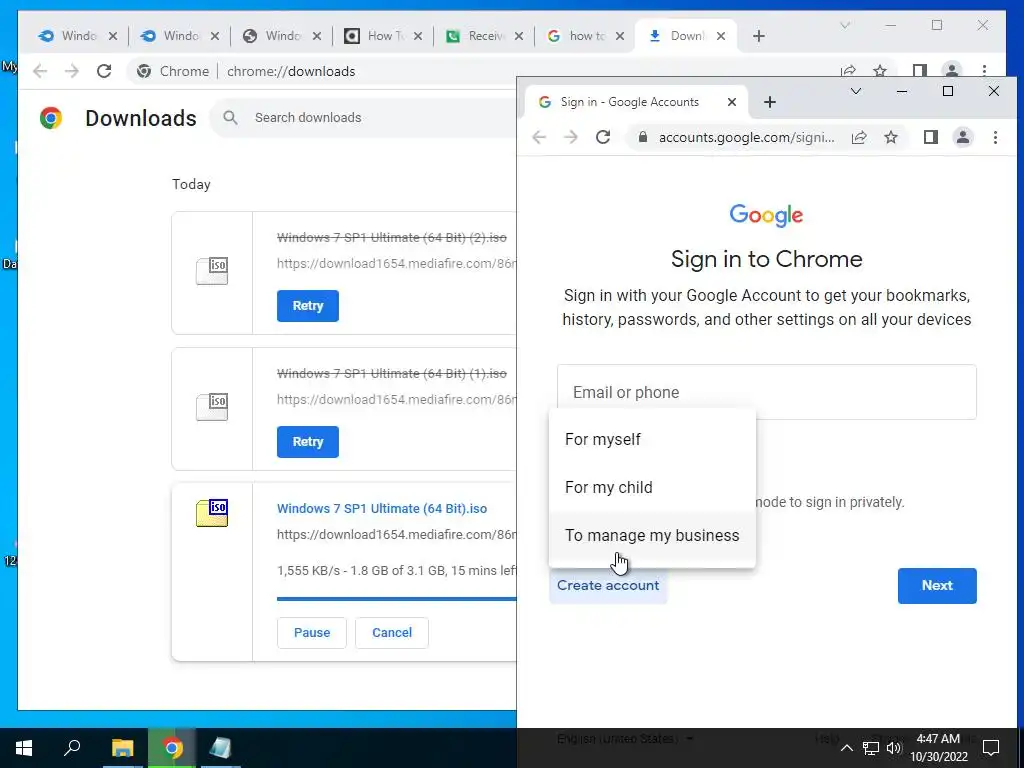The image size is (1024, 768).
Task: Click the Email or phone field
Action: coord(767,392)
